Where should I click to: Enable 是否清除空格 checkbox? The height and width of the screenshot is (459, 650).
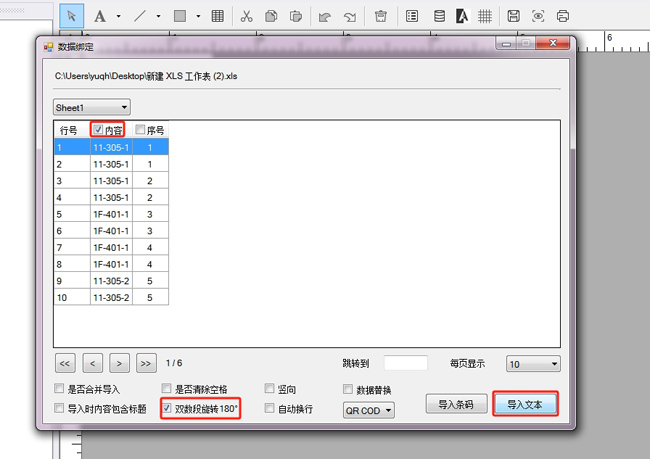[x=167, y=389]
